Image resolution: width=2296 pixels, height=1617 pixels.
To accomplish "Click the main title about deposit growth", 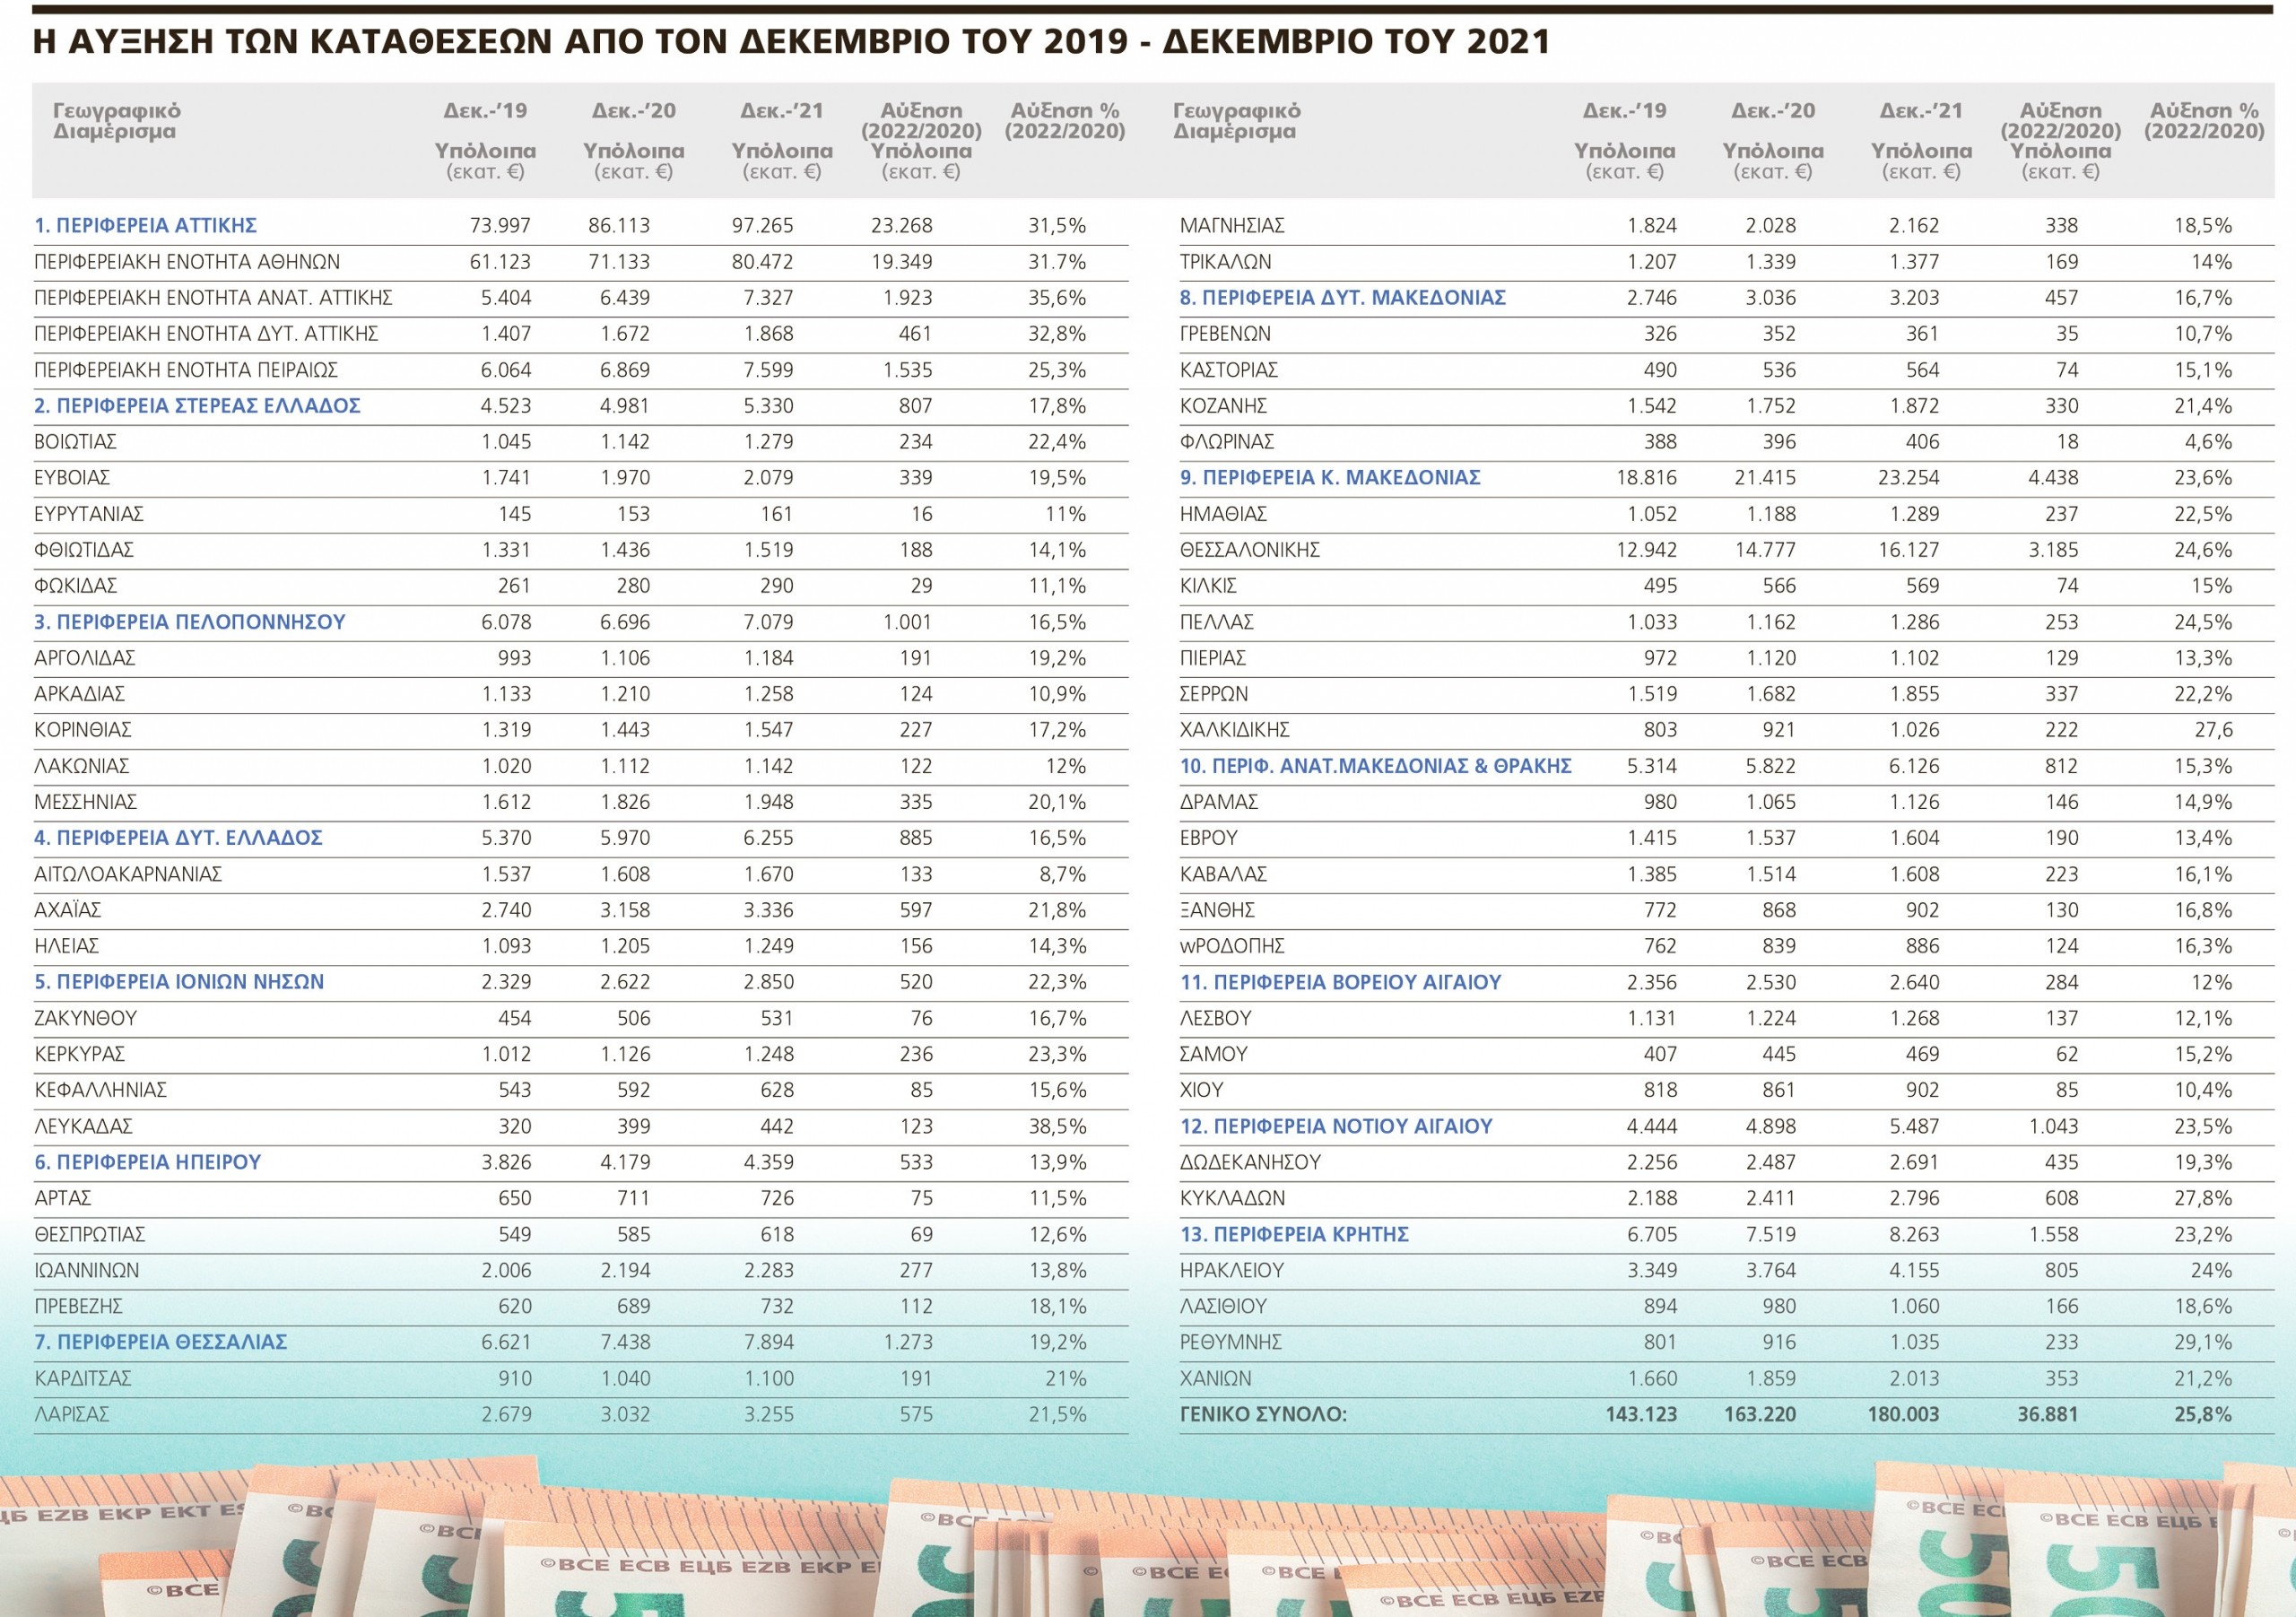I will pos(791,42).
